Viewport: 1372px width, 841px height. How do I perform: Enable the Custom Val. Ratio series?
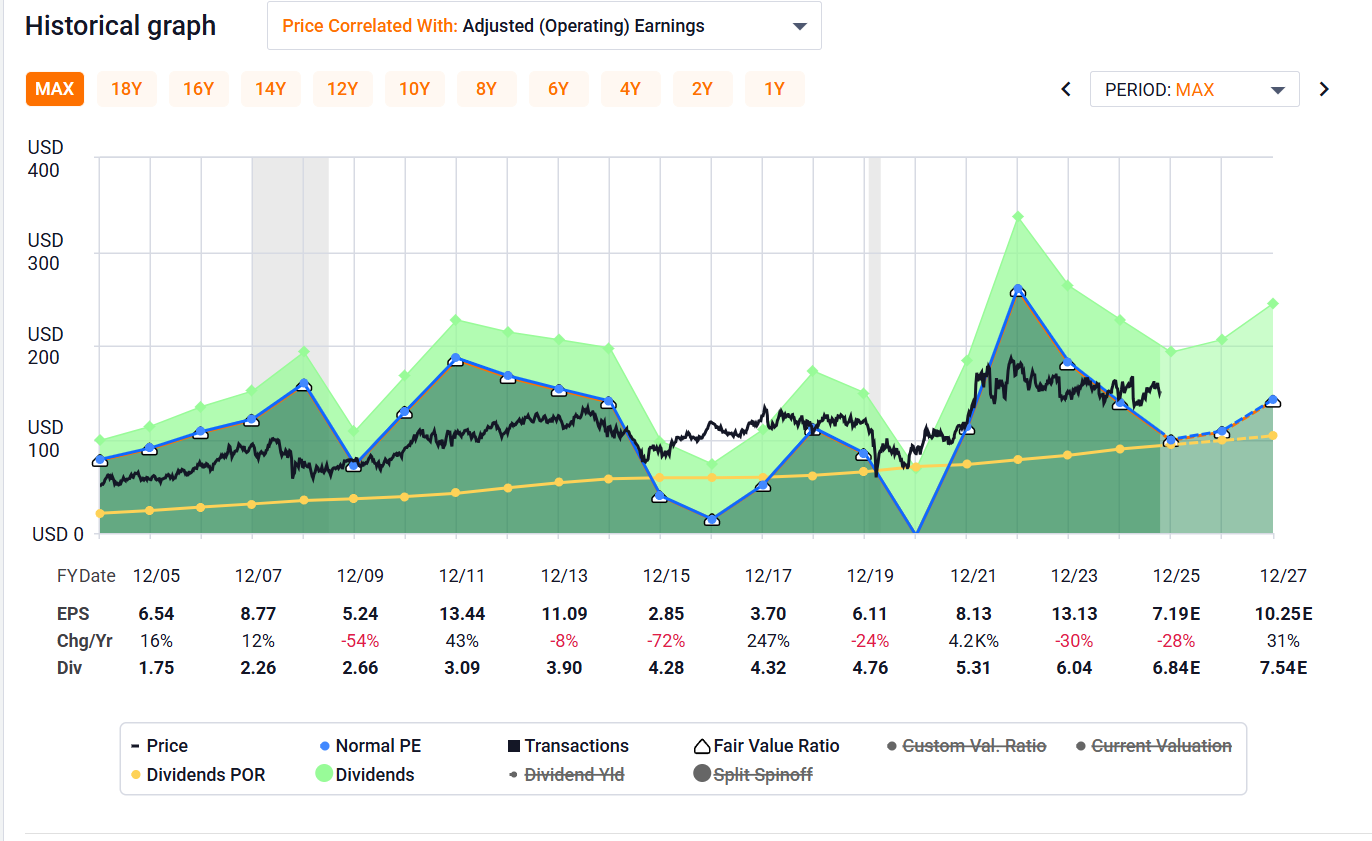[973, 746]
